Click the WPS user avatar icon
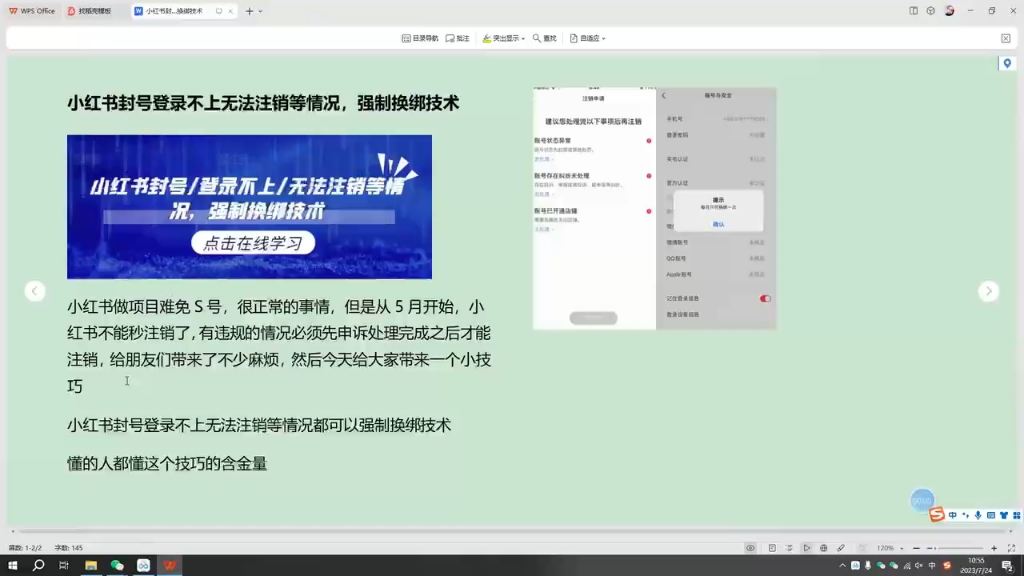 click(x=950, y=11)
